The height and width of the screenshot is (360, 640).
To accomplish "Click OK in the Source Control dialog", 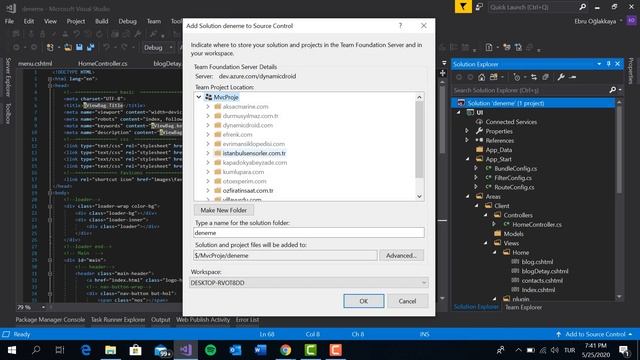I will [364, 301].
